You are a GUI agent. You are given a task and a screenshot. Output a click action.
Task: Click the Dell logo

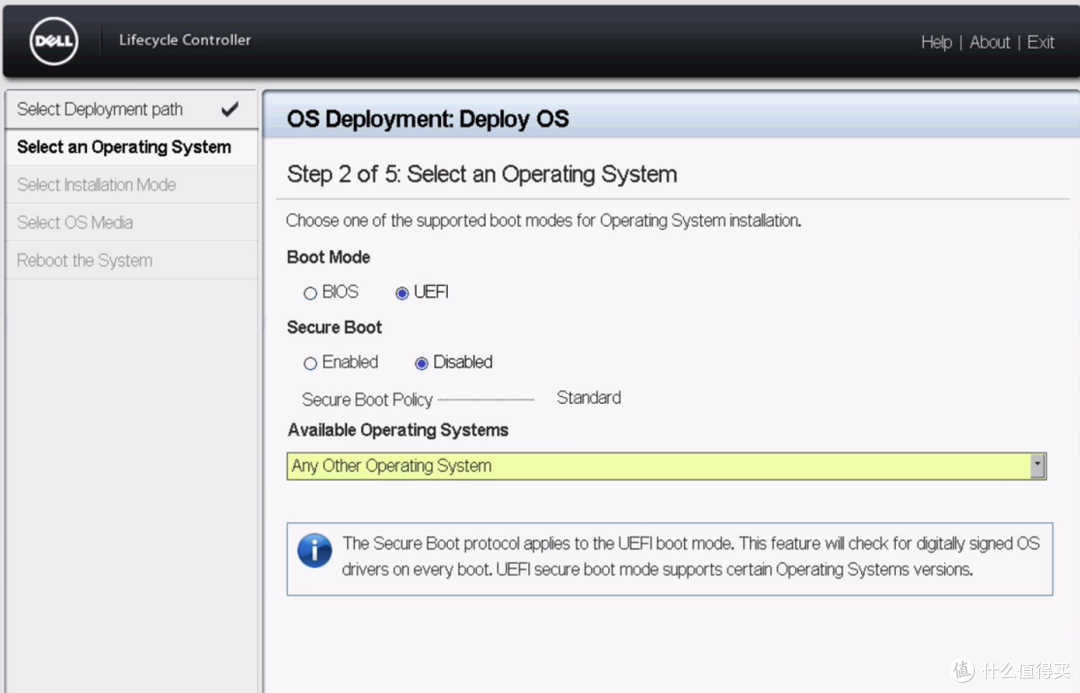tap(53, 42)
